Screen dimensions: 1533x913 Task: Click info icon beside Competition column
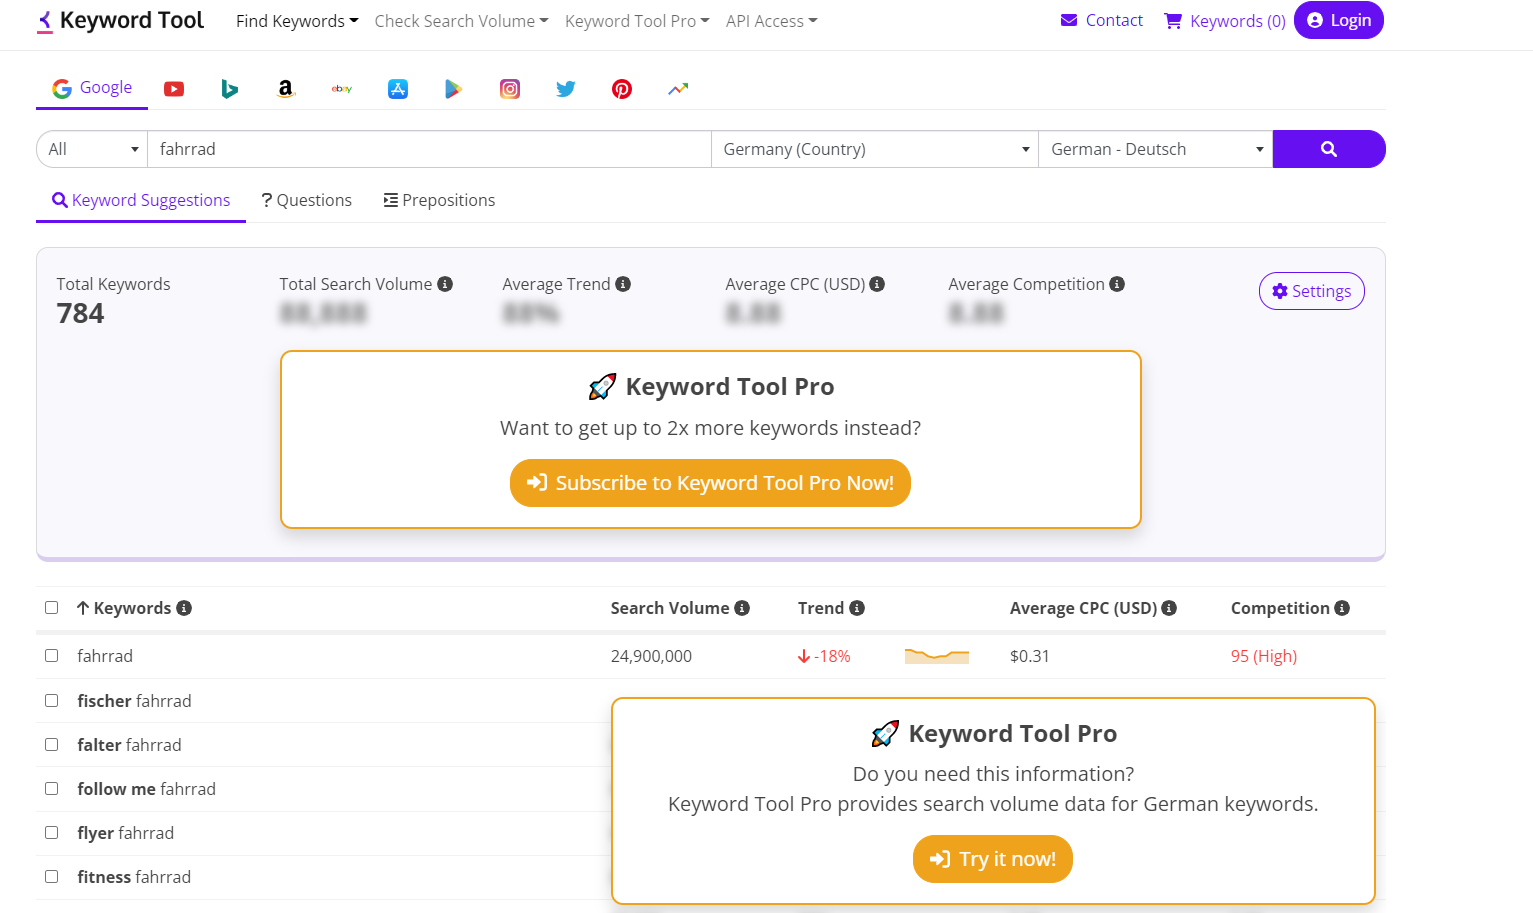[x=1342, y=608]
